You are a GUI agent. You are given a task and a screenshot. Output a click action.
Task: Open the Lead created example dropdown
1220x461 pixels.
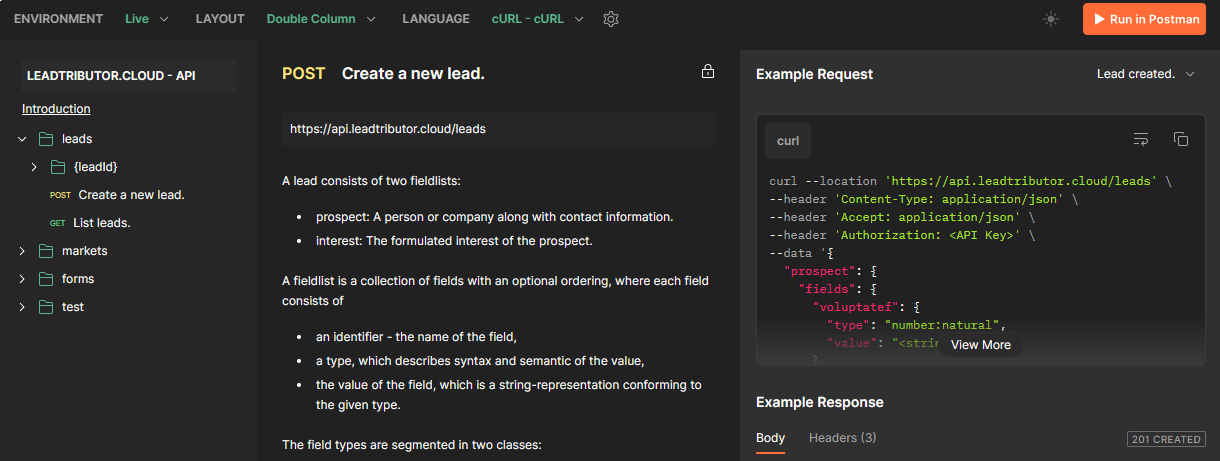pyautogui.click(x=1145, y=74)
